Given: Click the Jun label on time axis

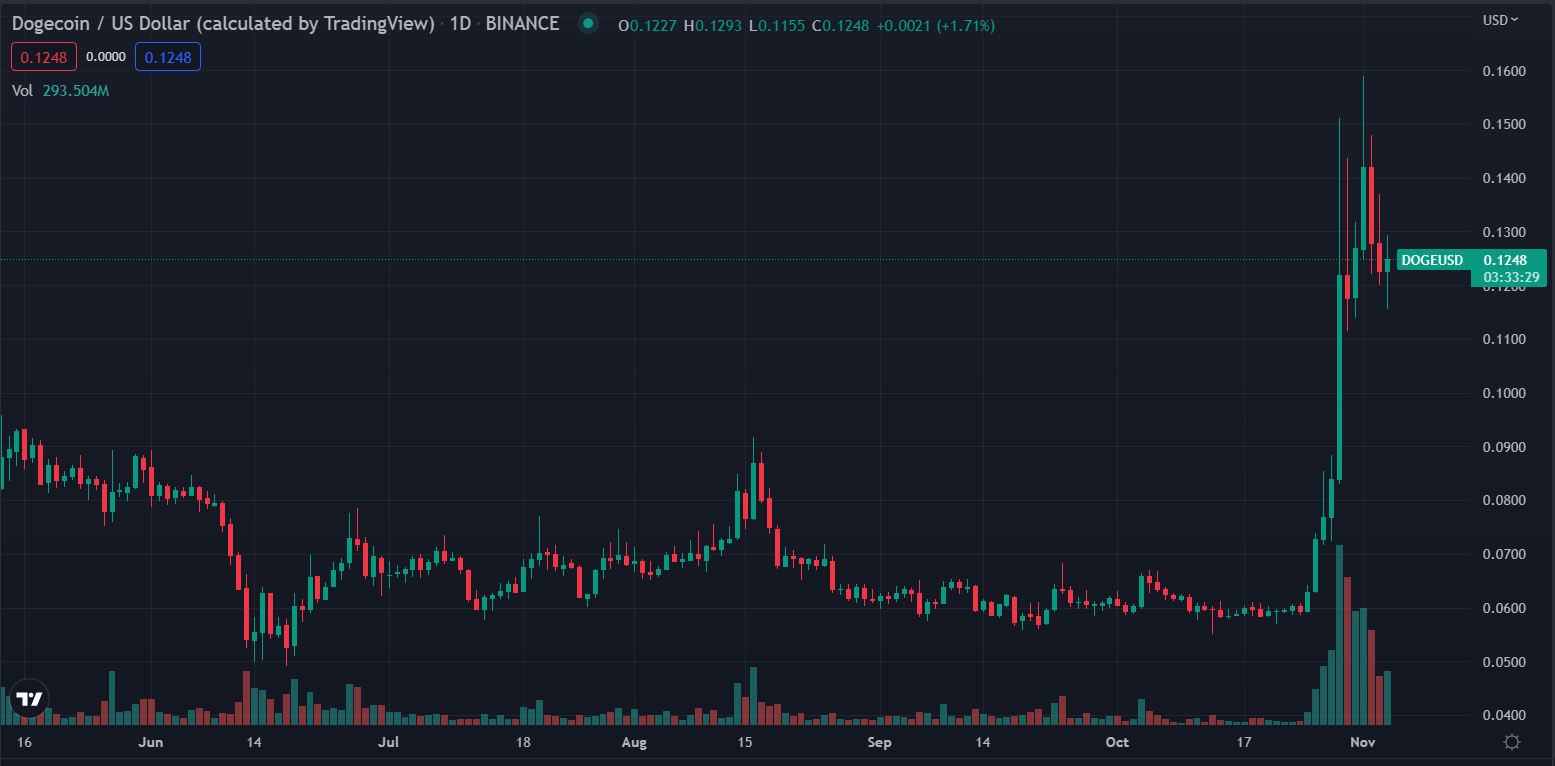Looking at the screenshot, I should tap(150, 743).
